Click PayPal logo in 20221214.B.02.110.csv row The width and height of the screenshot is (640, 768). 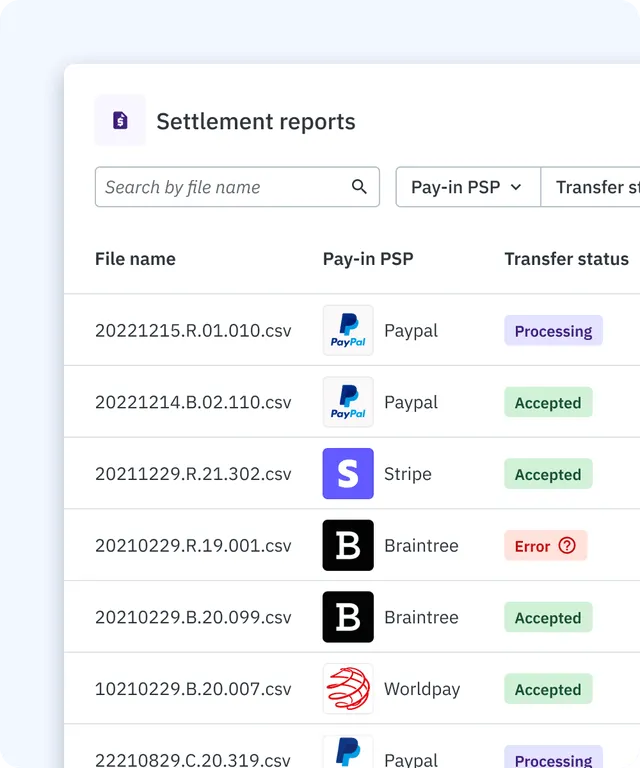pos(348,402)
